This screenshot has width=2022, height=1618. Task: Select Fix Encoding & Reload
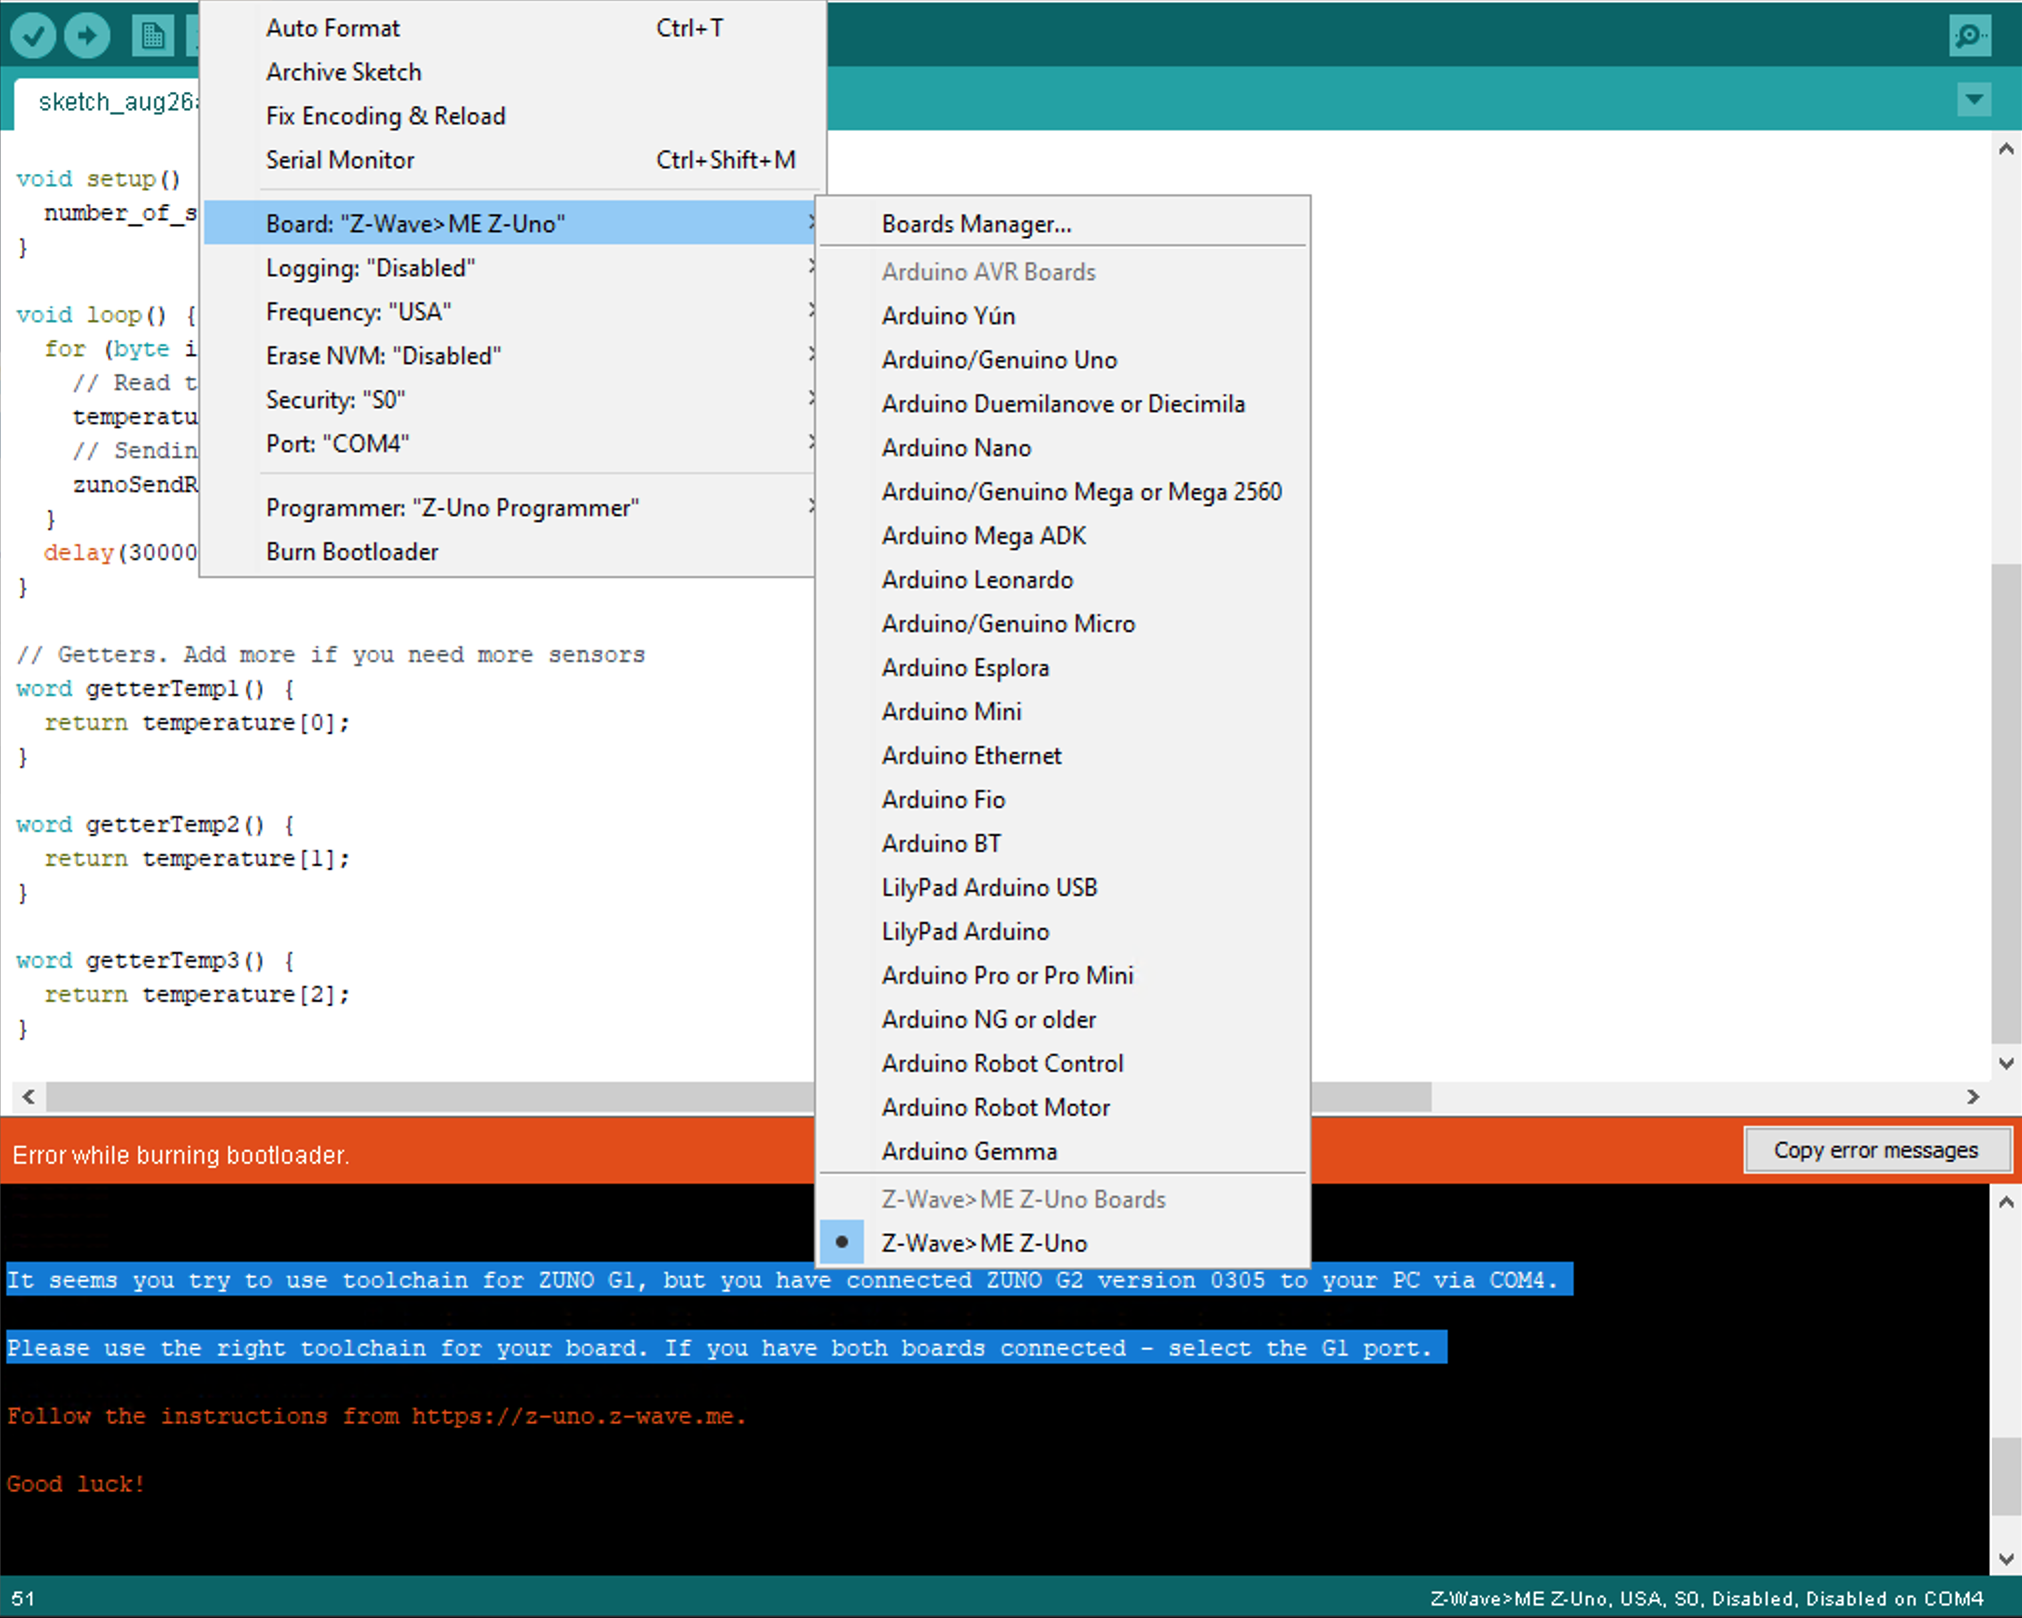point(514,116)
